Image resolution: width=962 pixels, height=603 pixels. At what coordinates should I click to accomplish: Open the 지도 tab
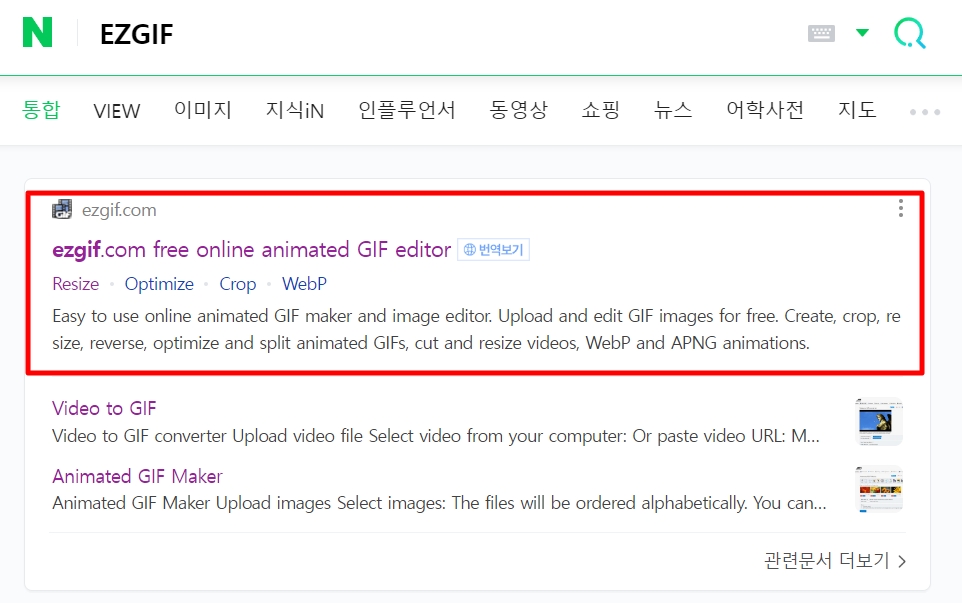(x=857, y=110)
